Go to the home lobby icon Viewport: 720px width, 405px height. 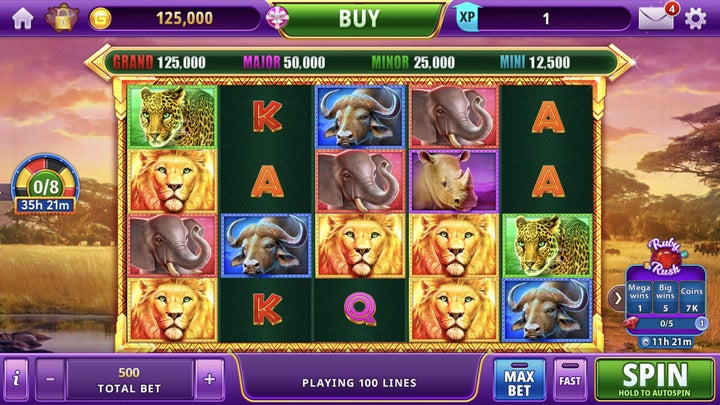22,18
